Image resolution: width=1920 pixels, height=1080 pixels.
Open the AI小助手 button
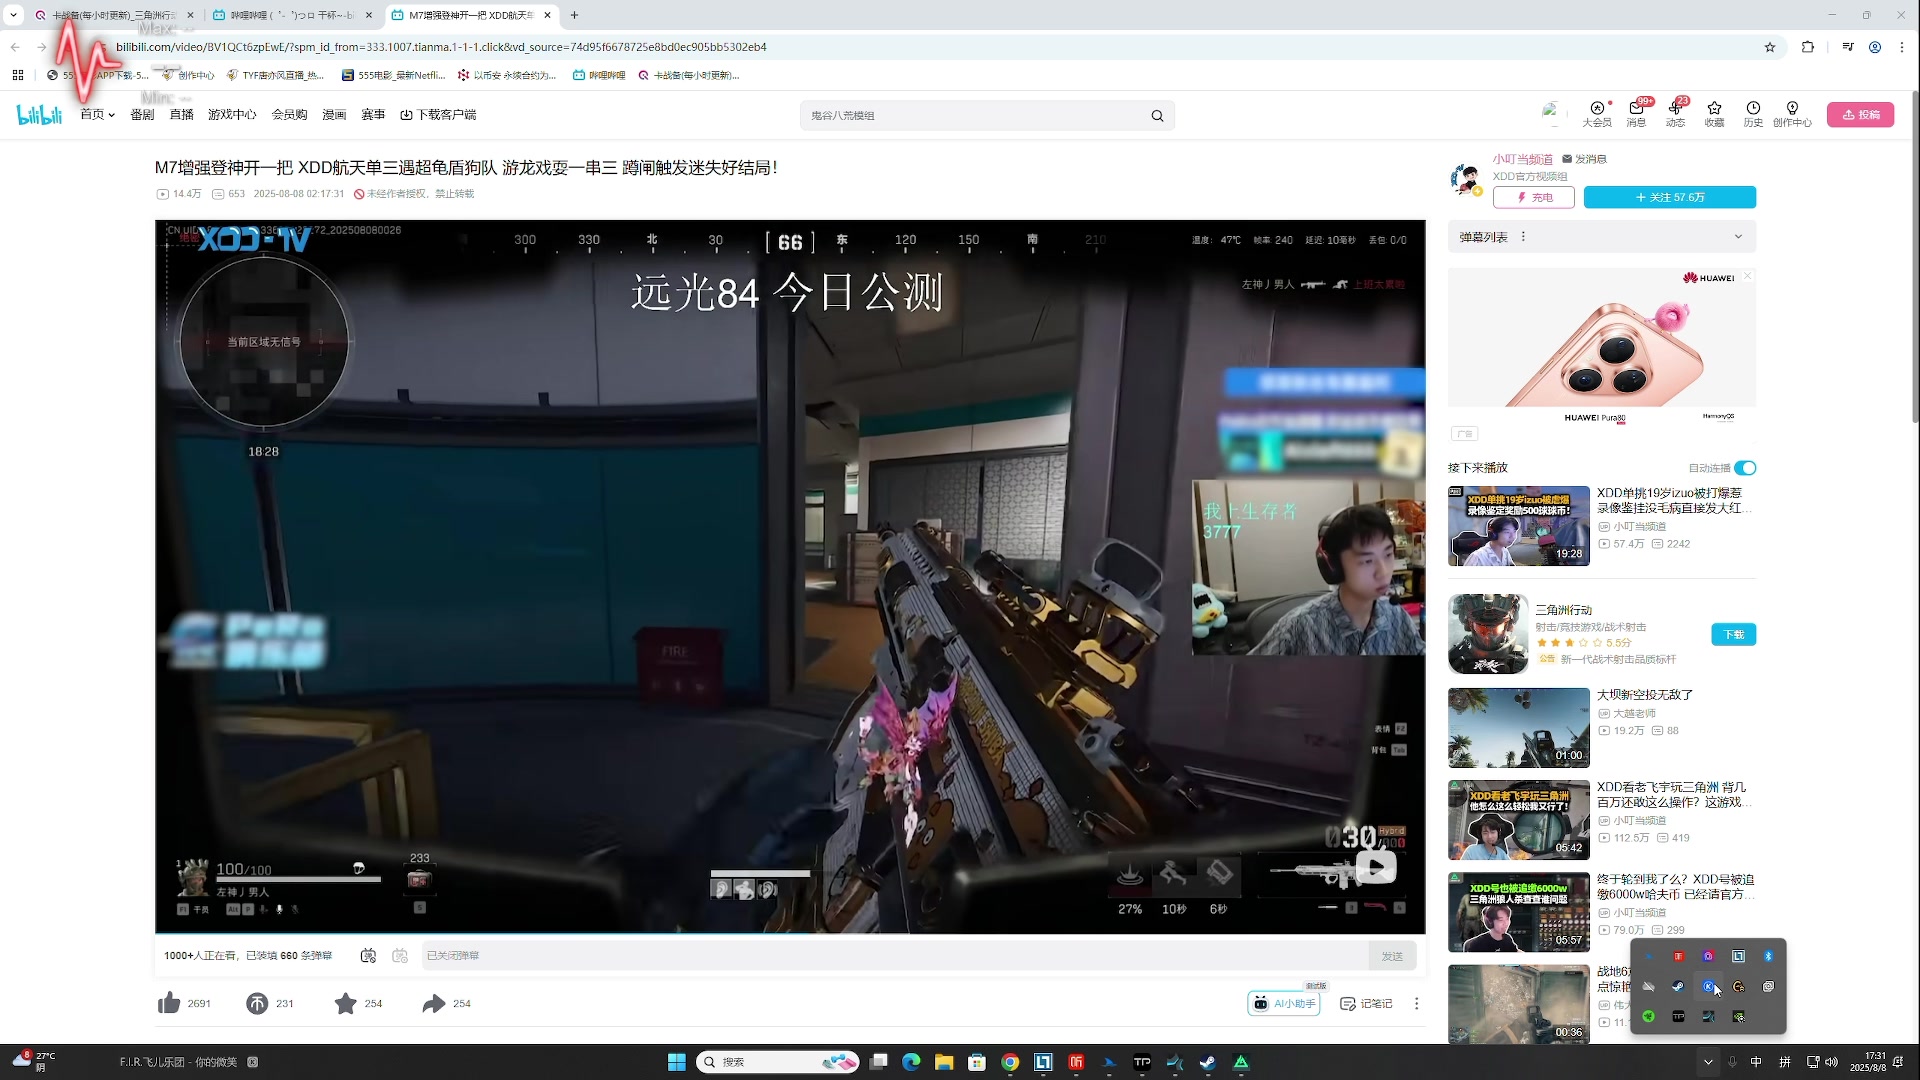1284,1003
